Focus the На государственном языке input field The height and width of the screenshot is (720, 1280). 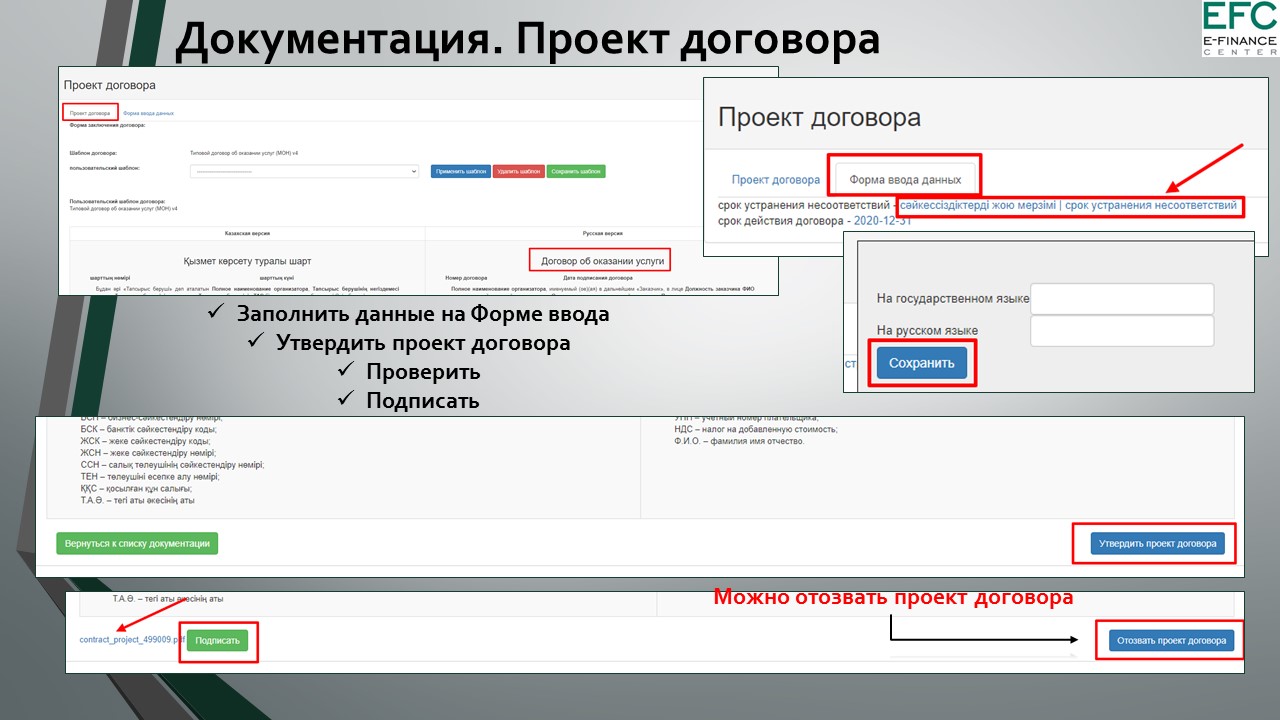[x=1122, y=298]
